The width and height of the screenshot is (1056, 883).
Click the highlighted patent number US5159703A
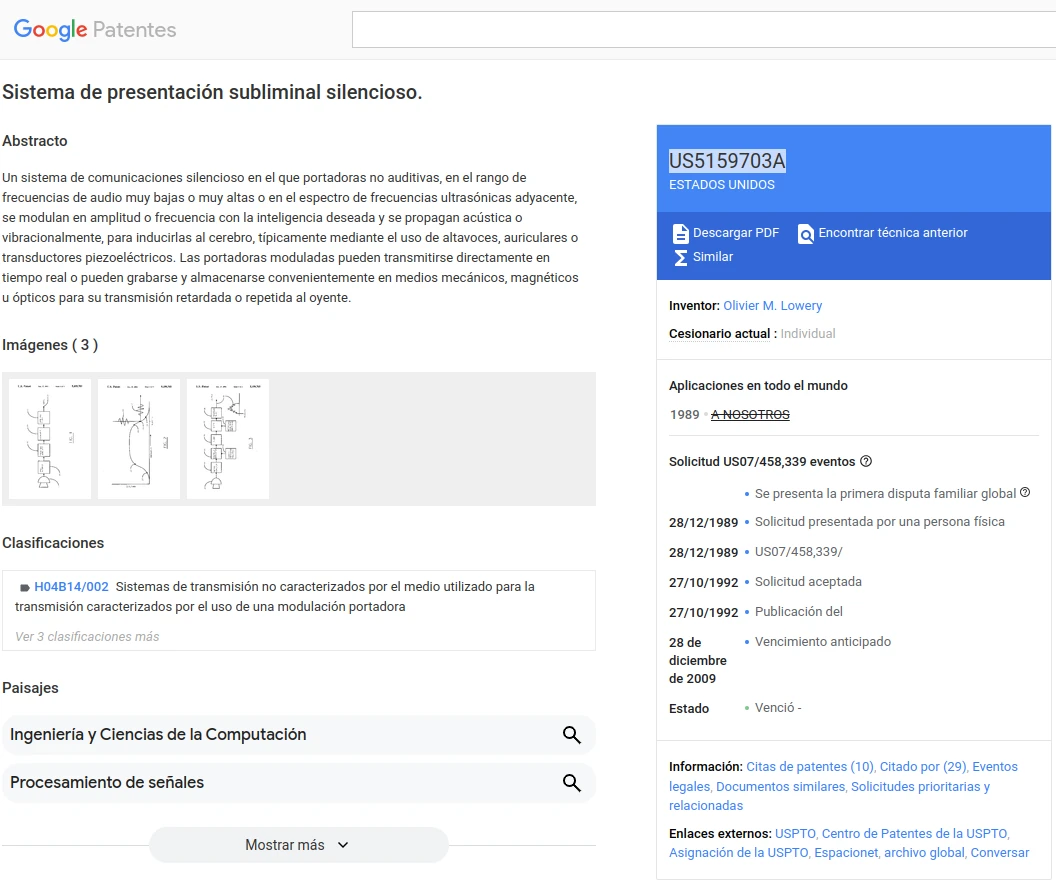[x=727, y=161]
